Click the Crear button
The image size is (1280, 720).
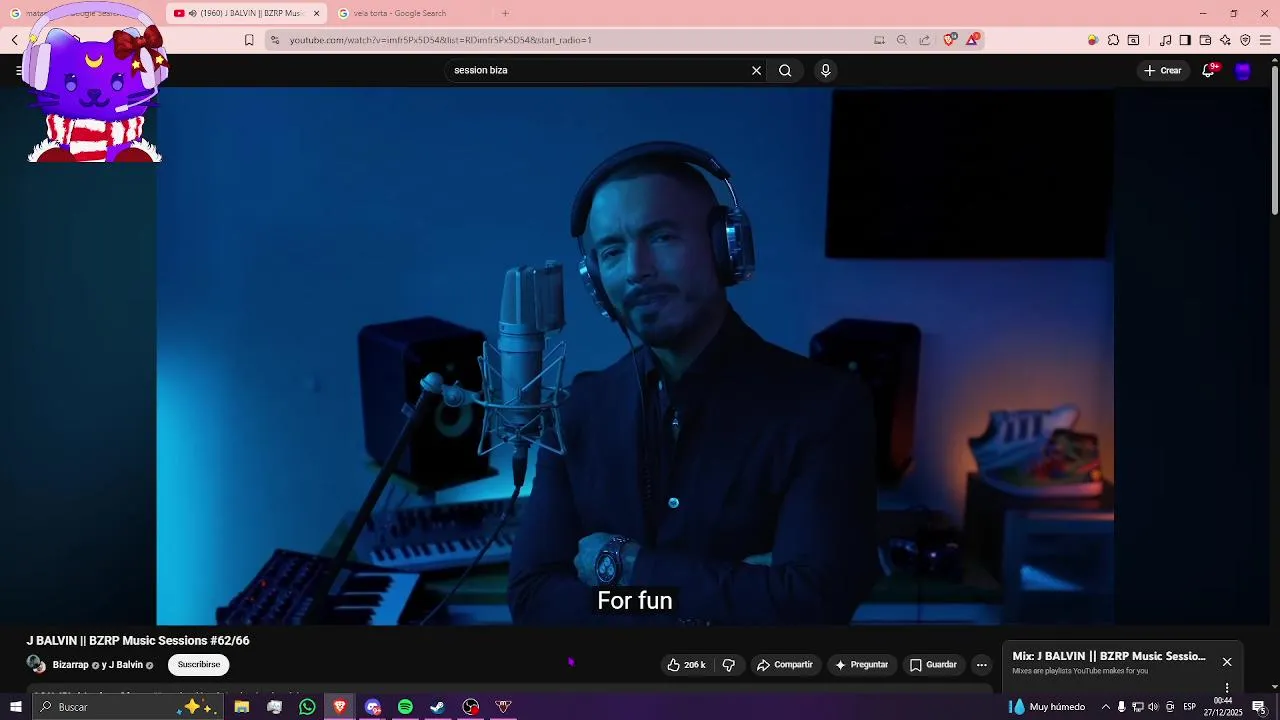[1163, 70]
